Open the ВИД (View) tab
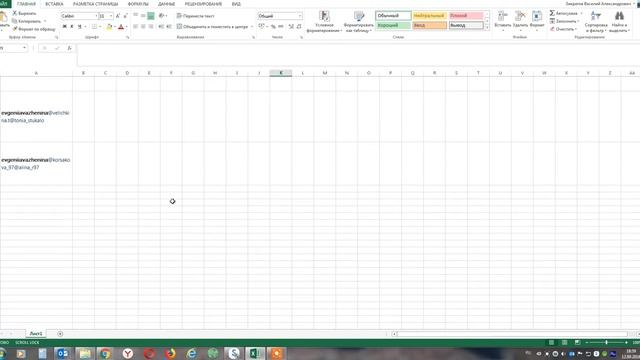The image size is (640, 360). click(x=236, y=4)
